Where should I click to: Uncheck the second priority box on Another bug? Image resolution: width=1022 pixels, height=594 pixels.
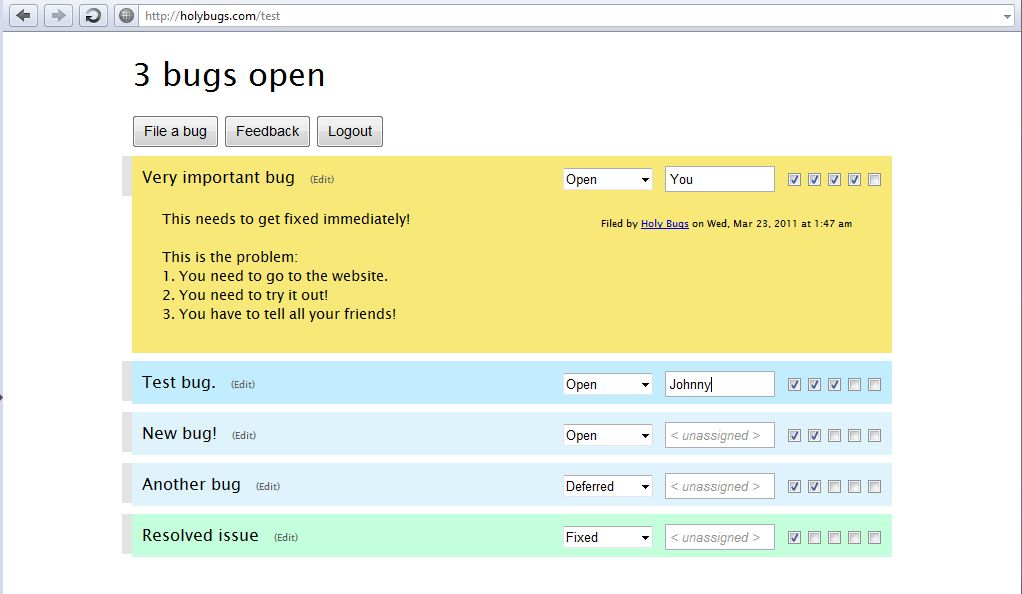(x=815, y=486)
